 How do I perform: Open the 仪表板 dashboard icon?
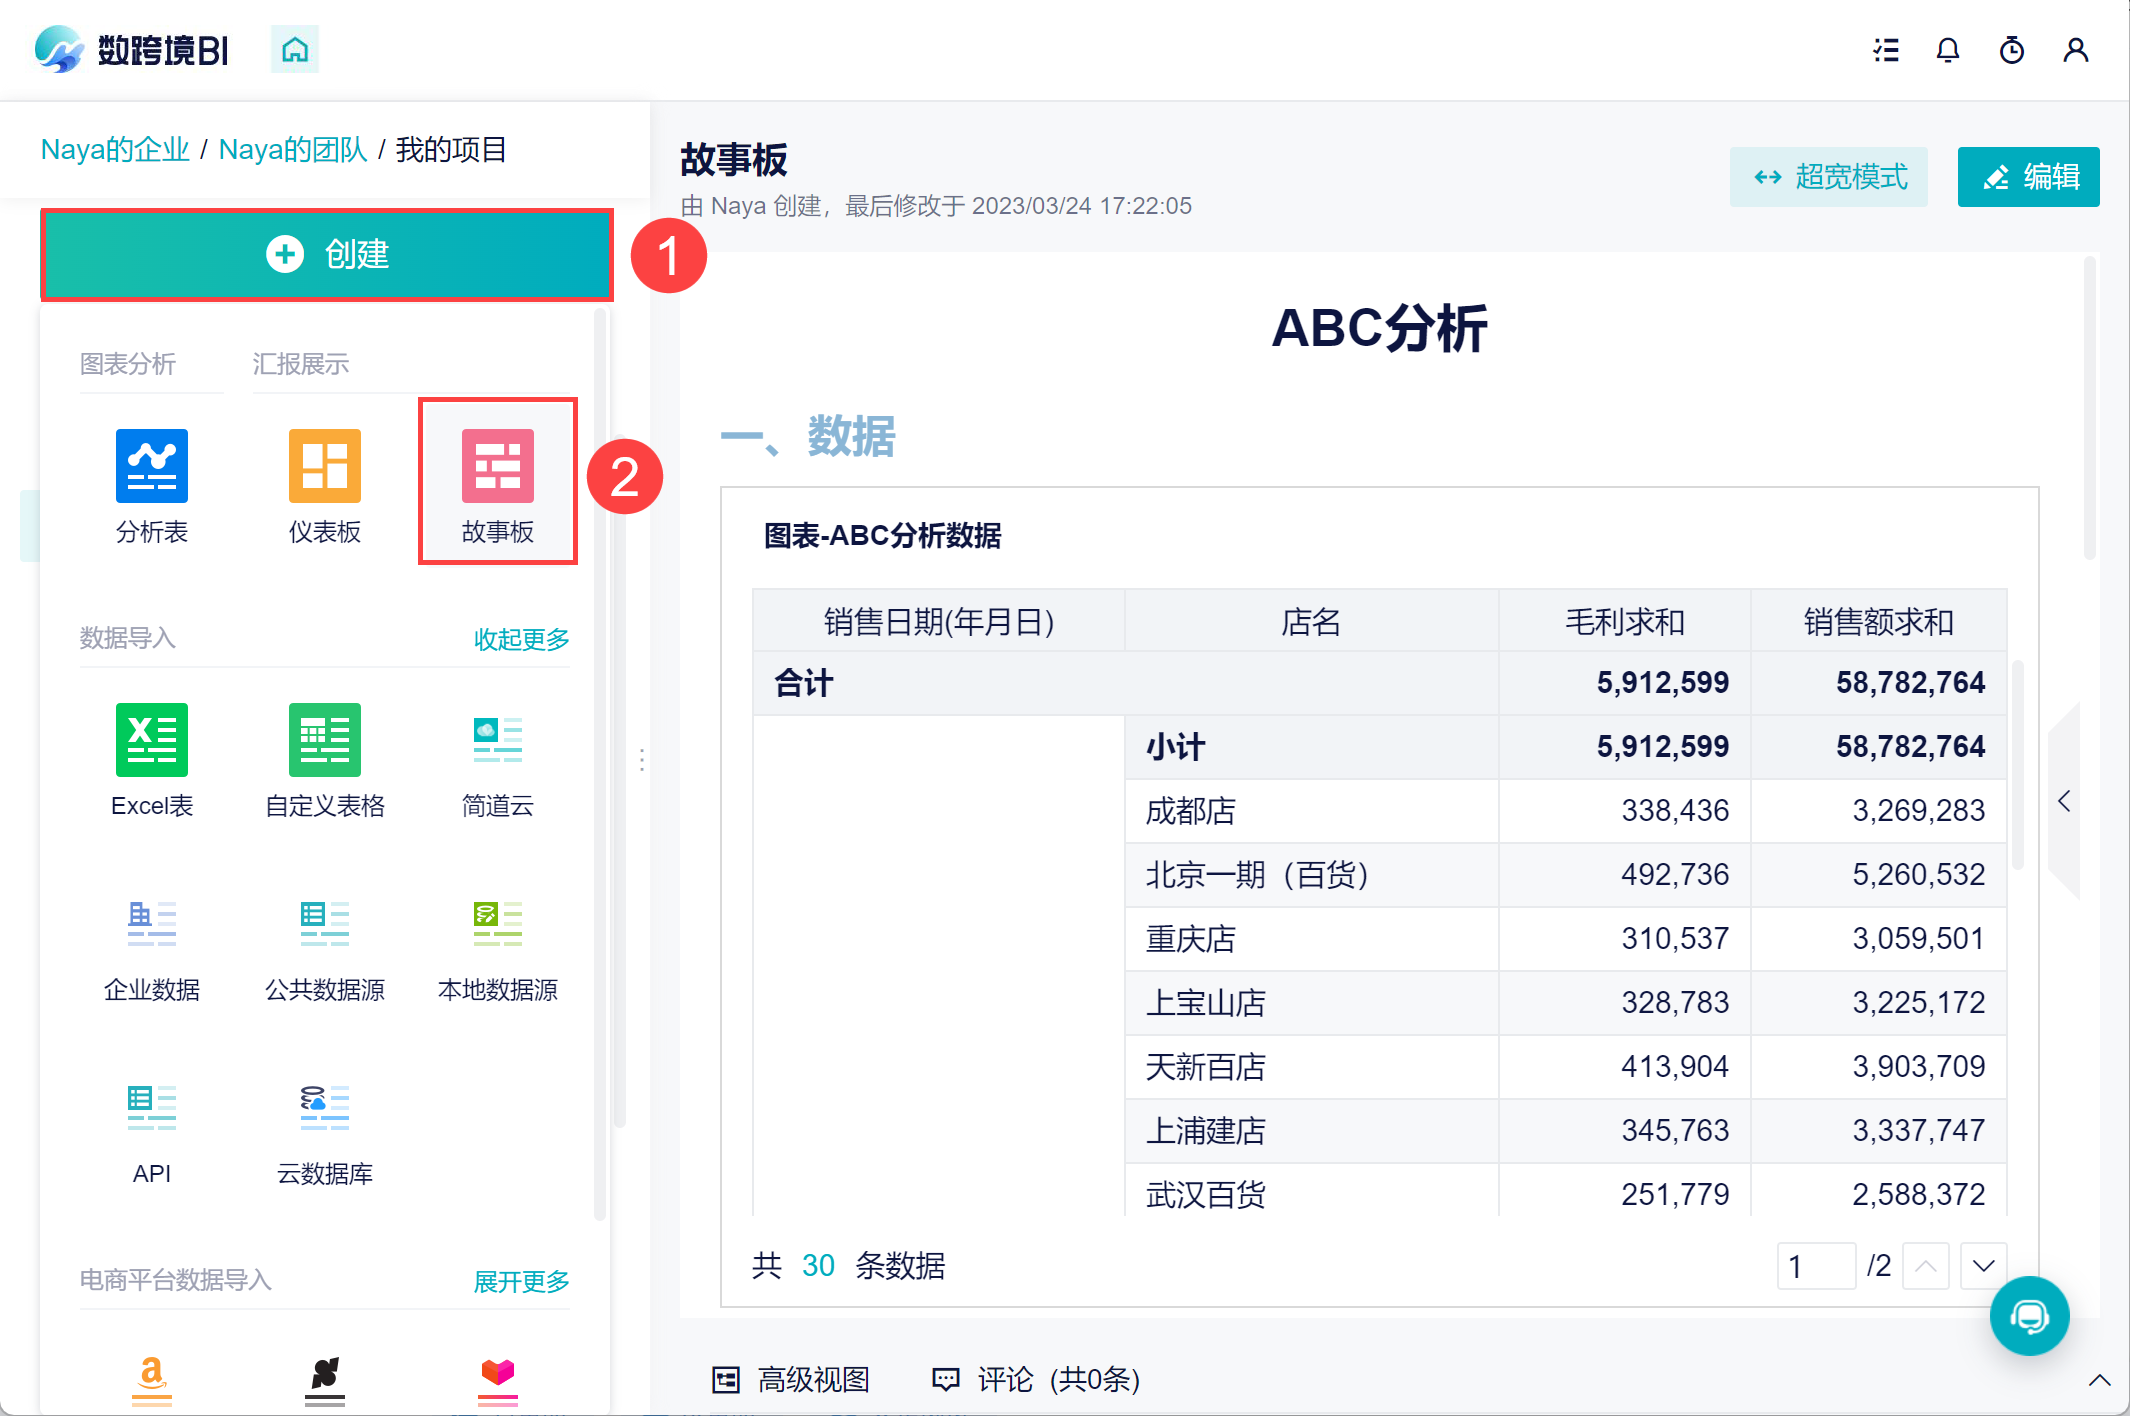pyautogui.click(x=324, y=466)
